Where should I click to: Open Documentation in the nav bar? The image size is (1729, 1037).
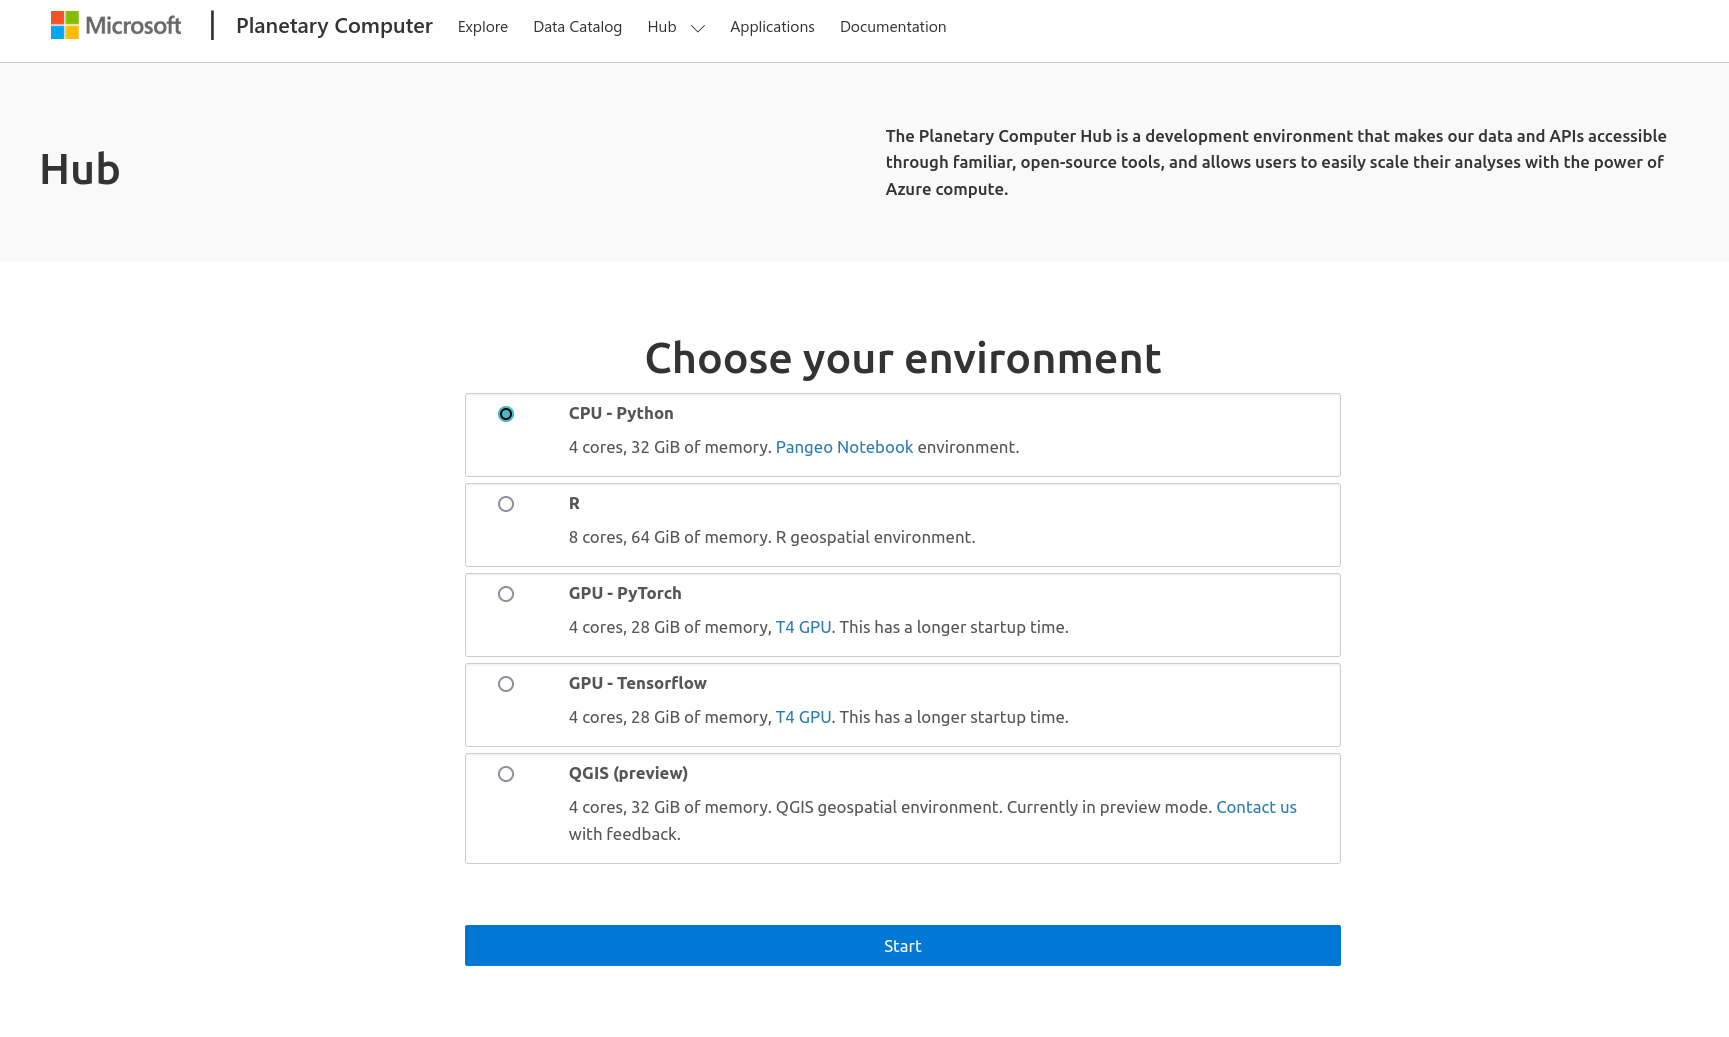pyautogui.click(x=893, y=27)
